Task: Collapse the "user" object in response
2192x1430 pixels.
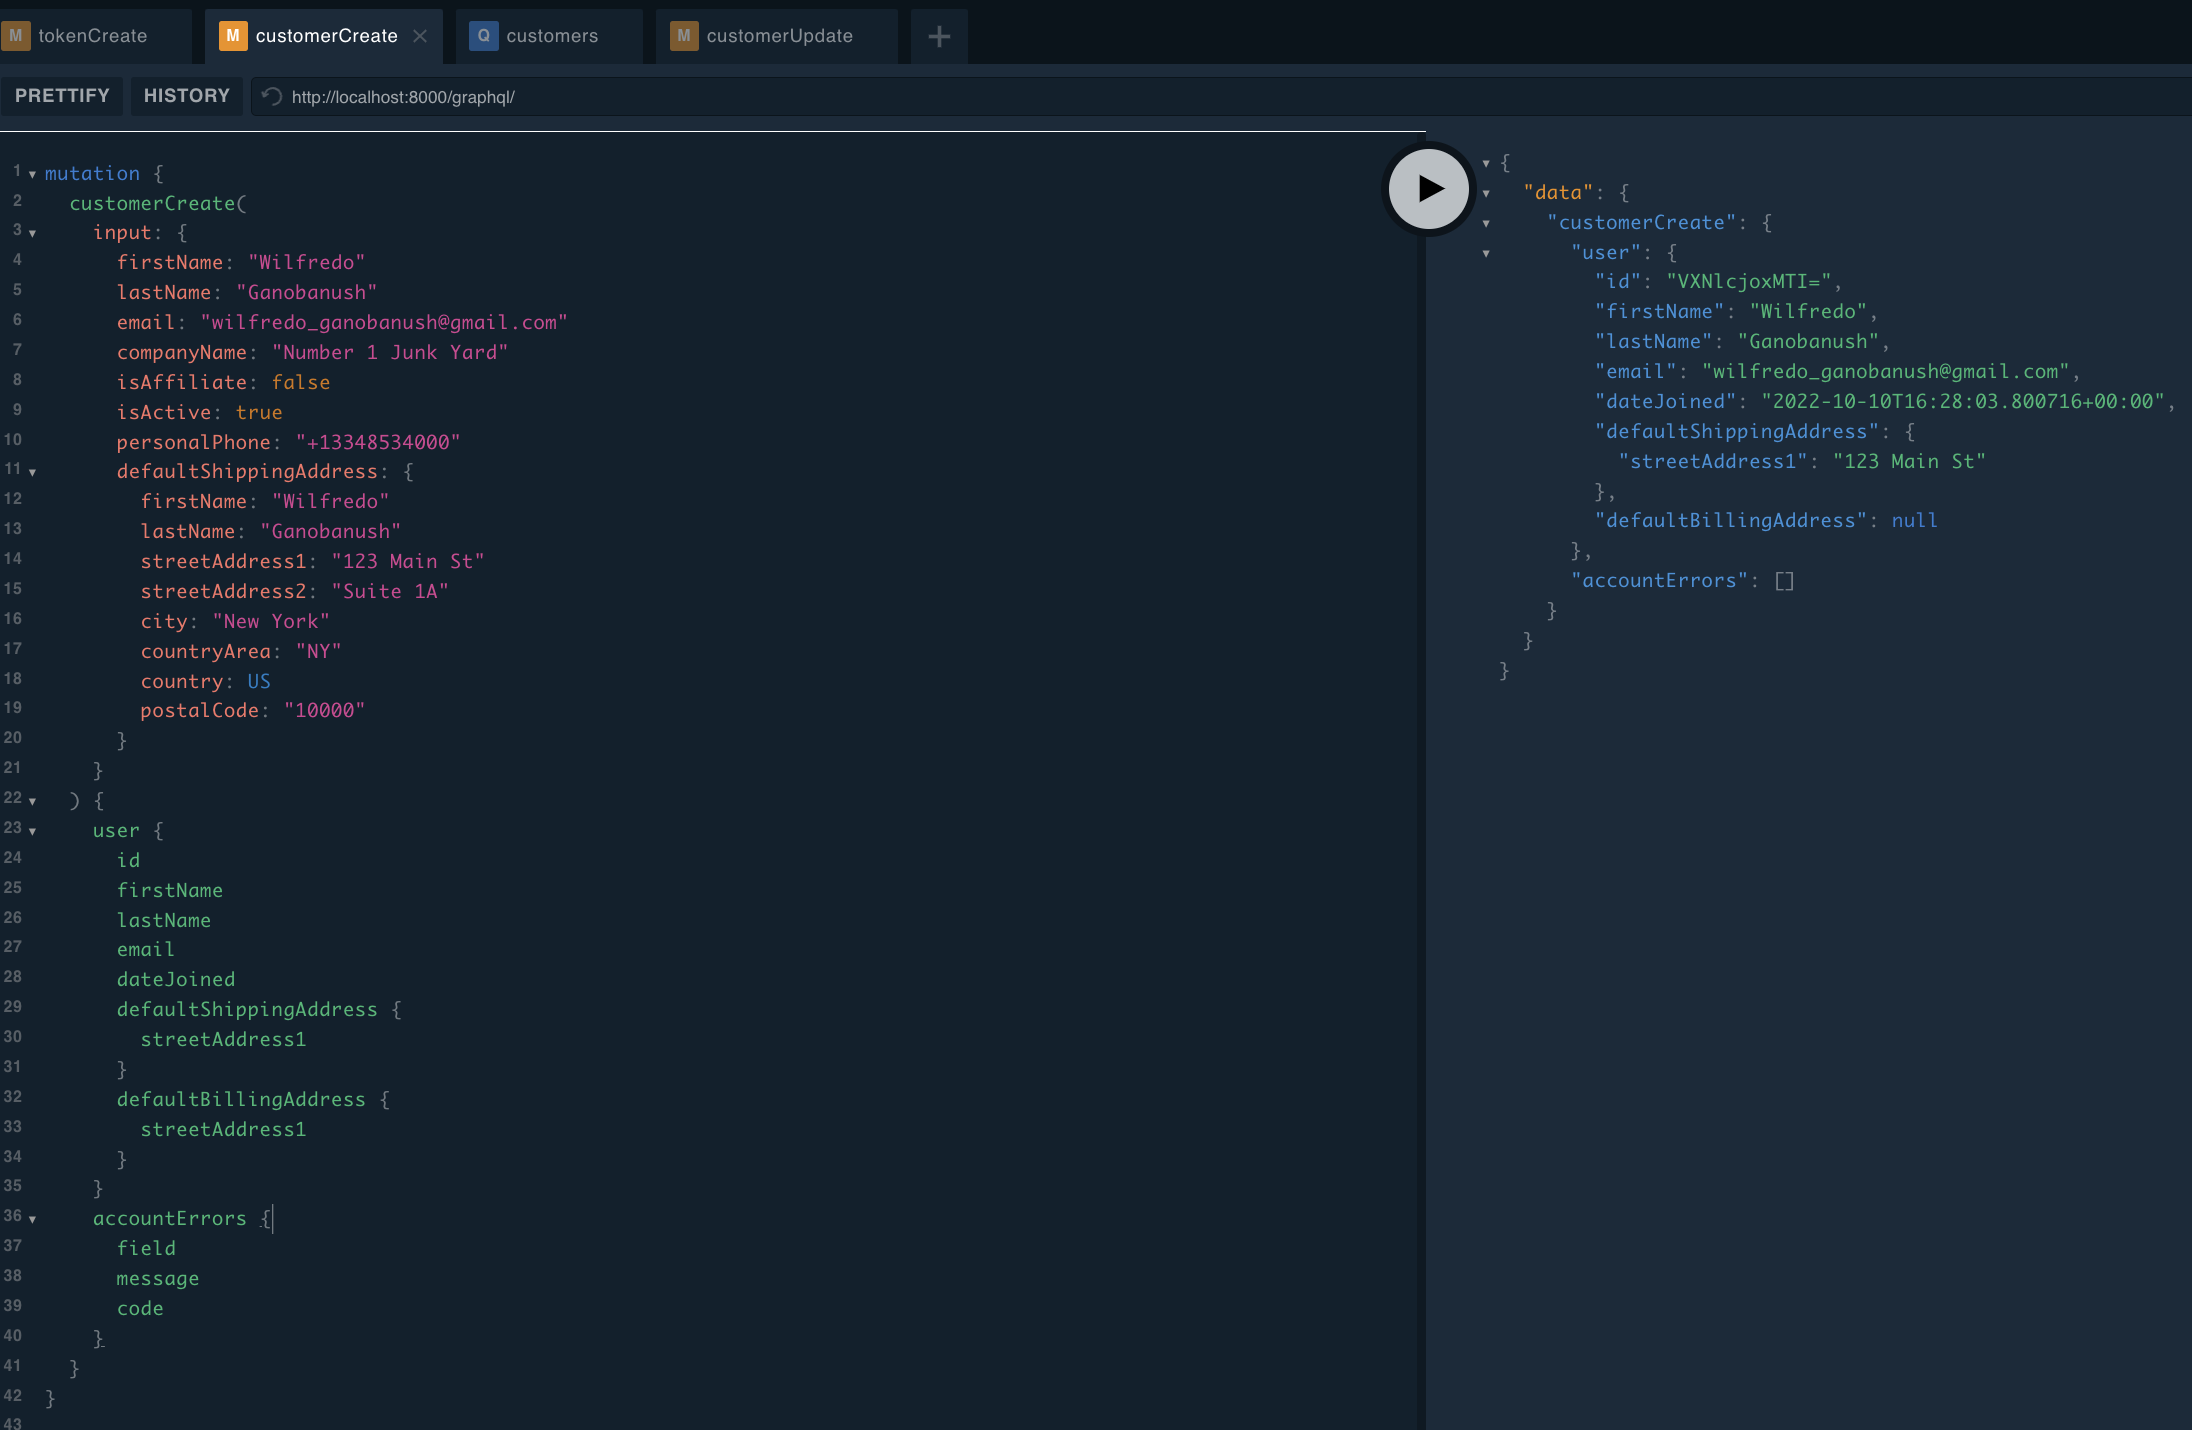Action: pyautogui.click(x=1486, y=253)
